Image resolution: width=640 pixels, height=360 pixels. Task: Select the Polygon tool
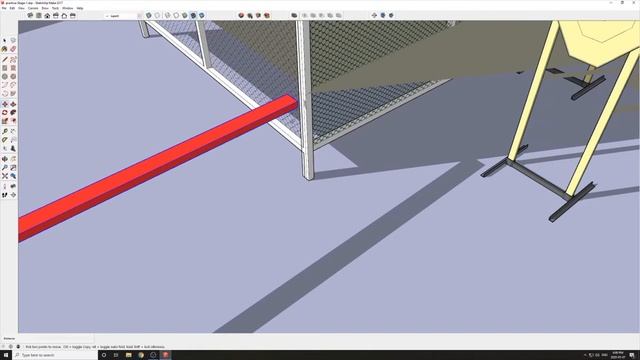point(13,76)
